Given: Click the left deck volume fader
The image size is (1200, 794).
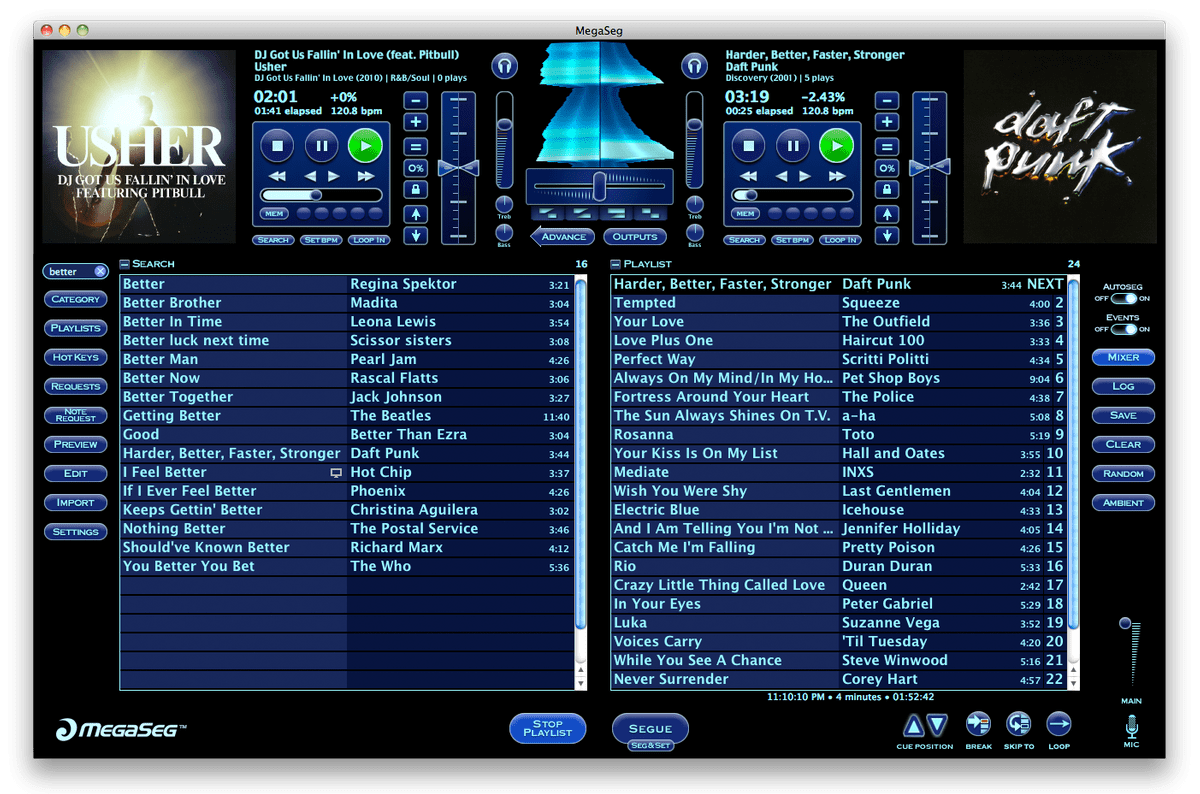Looking at the screenshot, I should tap(505, 124).
